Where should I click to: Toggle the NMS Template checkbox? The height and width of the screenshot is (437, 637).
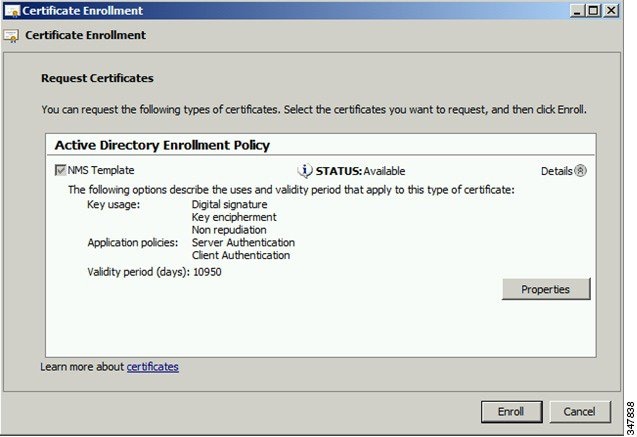(x=60, y=170)
